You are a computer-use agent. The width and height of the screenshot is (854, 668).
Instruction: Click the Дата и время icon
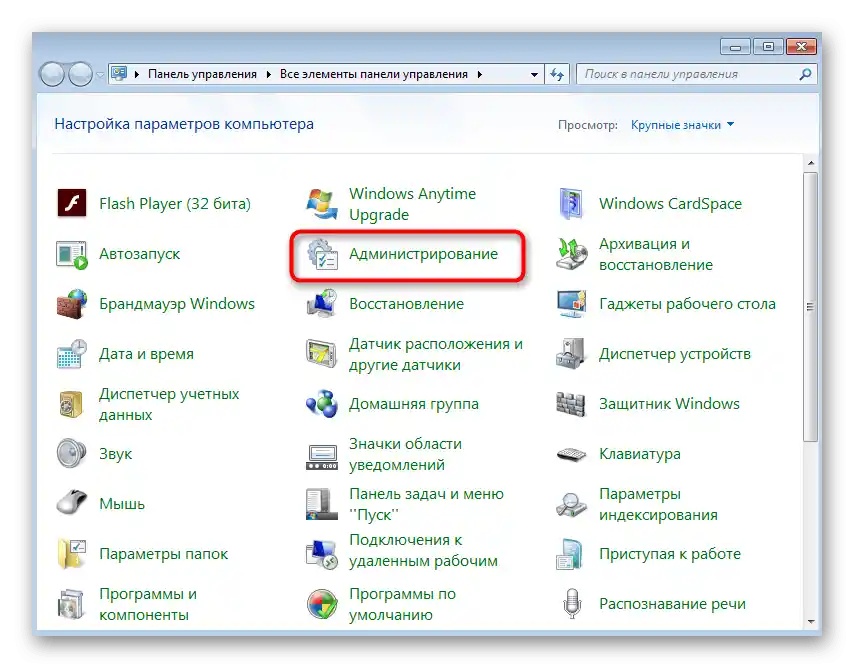(x=72, y=354)
